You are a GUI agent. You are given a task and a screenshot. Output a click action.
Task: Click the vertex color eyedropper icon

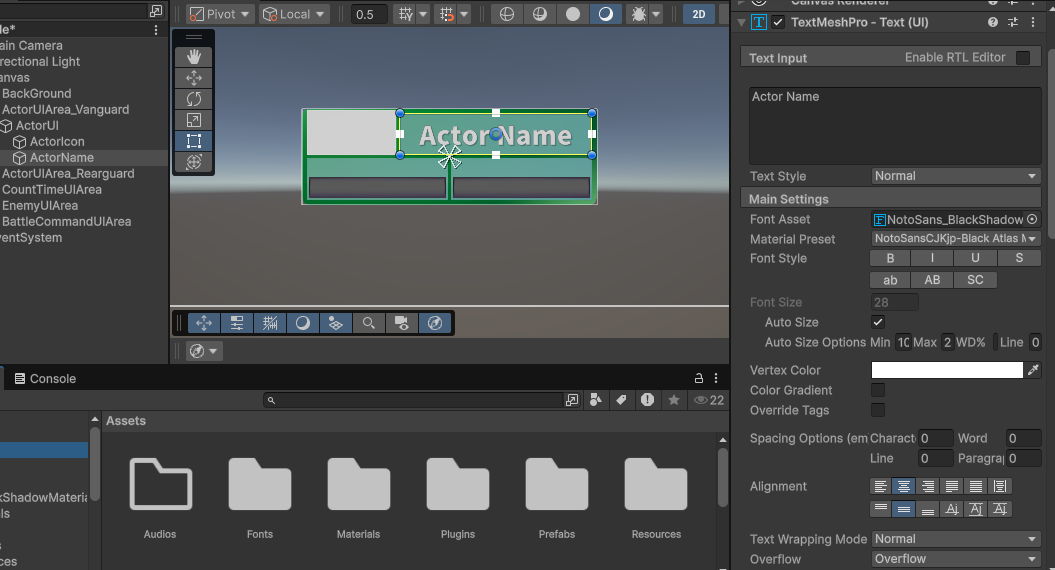[x=1033, y=370]
